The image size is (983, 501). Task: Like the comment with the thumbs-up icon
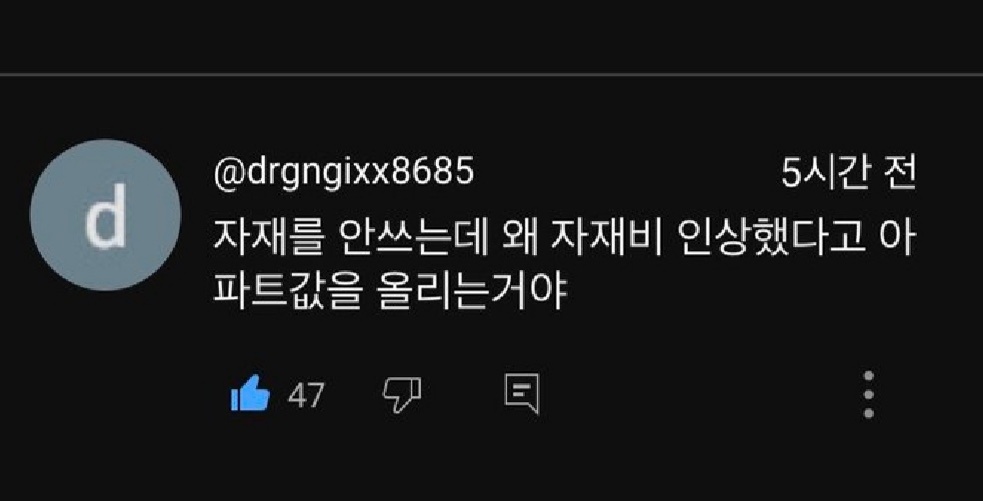click(250, 393)
